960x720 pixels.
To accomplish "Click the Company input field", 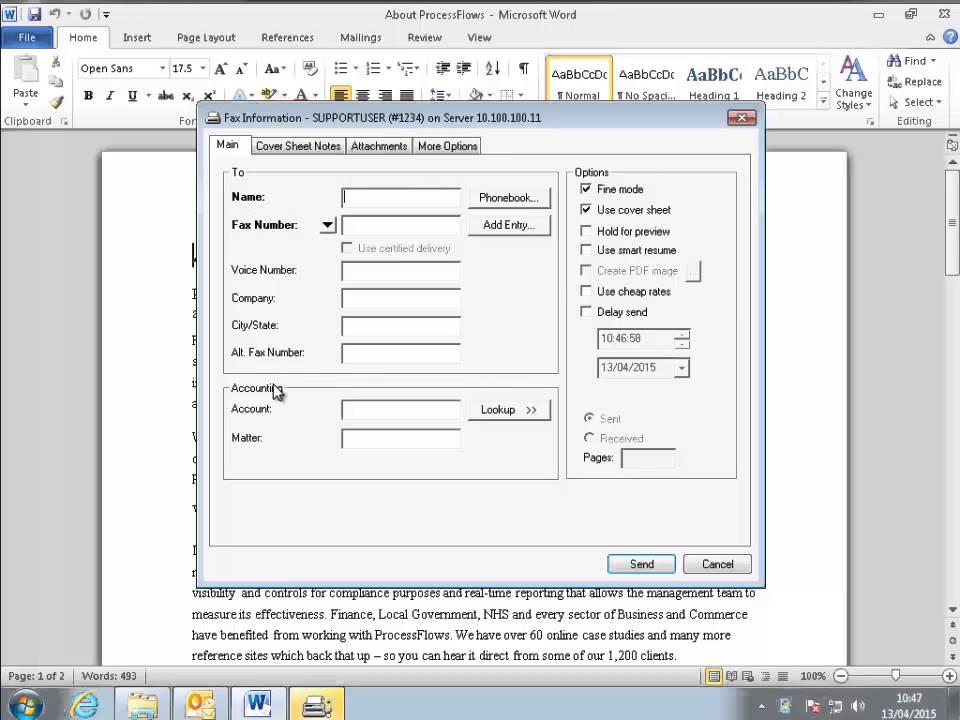I will (401, 298).
